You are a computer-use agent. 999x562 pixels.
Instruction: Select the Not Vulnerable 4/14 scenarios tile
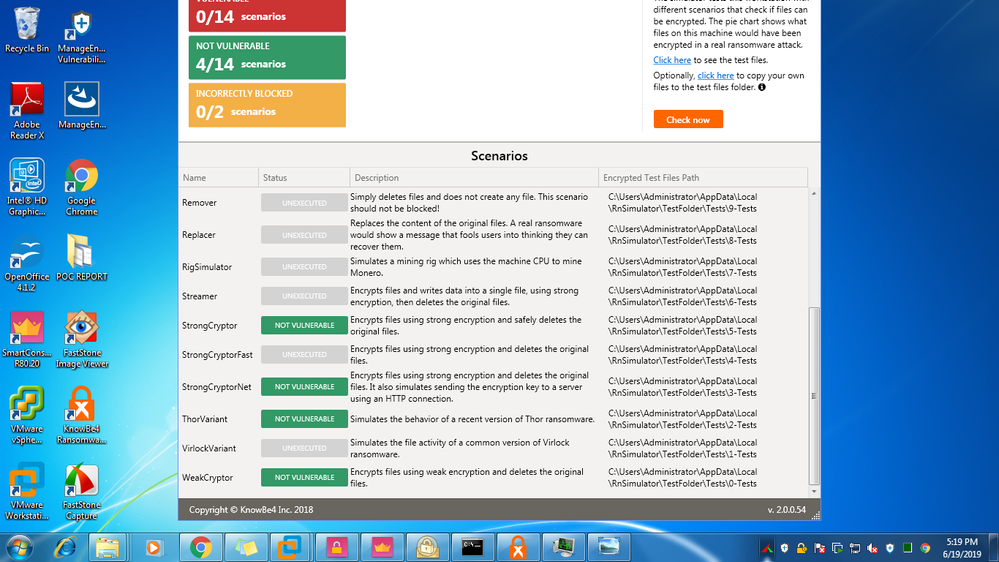[x=267, y=57]
